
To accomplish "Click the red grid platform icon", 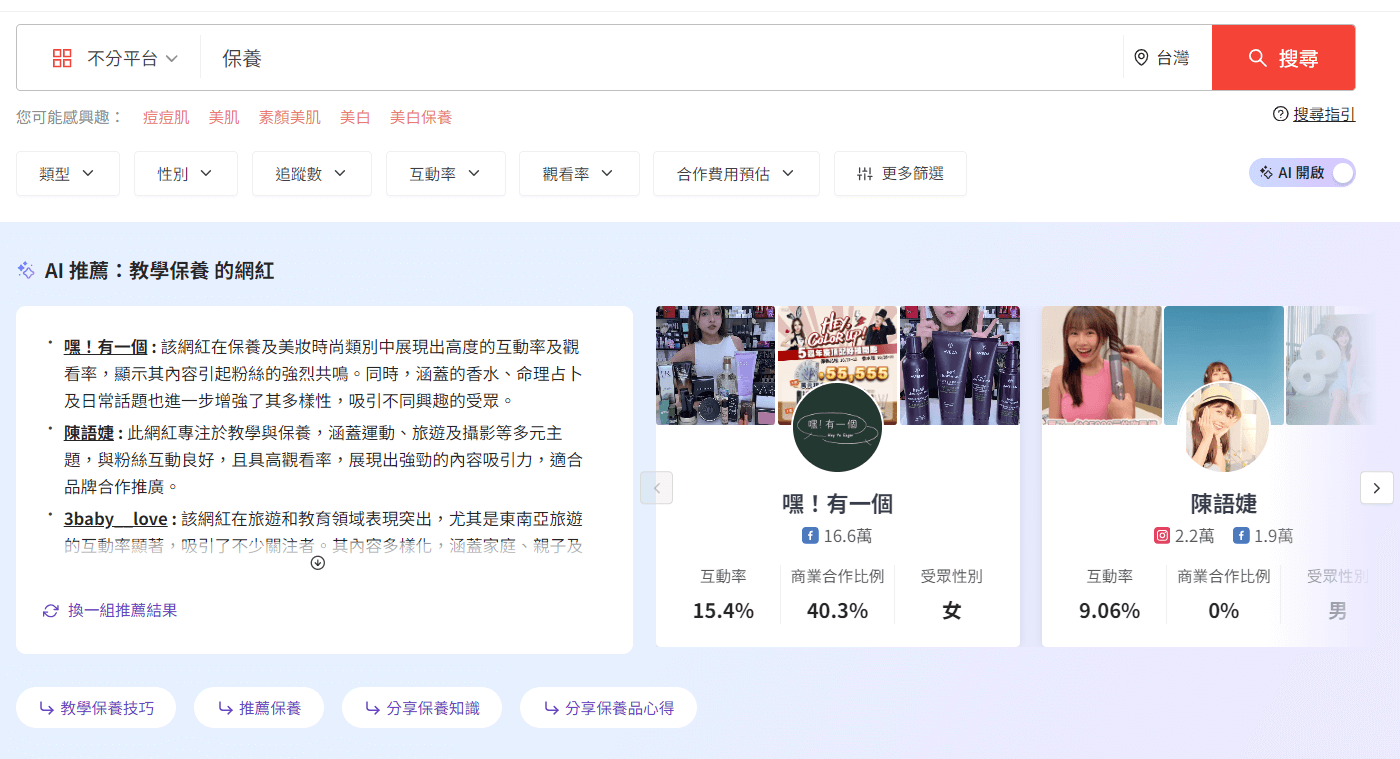I will (62, 58).
